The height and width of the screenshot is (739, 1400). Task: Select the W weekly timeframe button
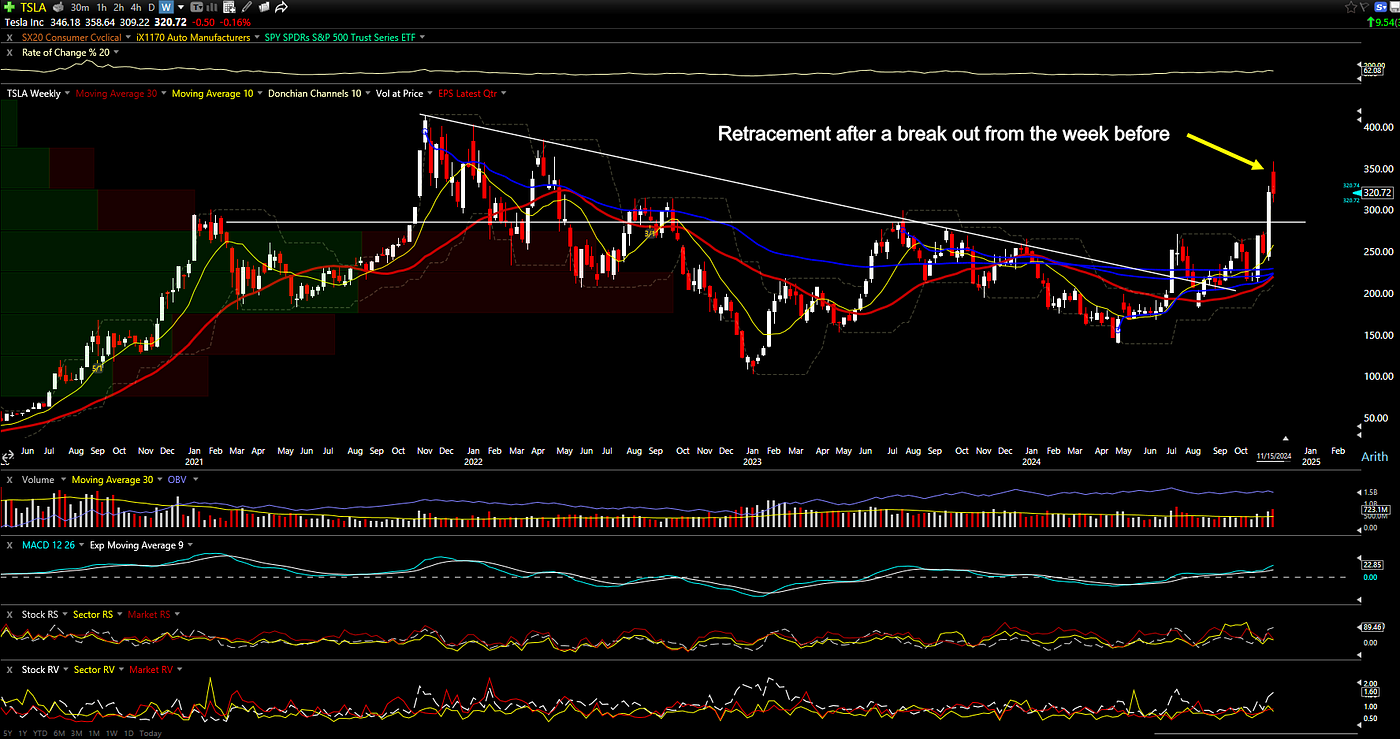(x=166, y=7)
